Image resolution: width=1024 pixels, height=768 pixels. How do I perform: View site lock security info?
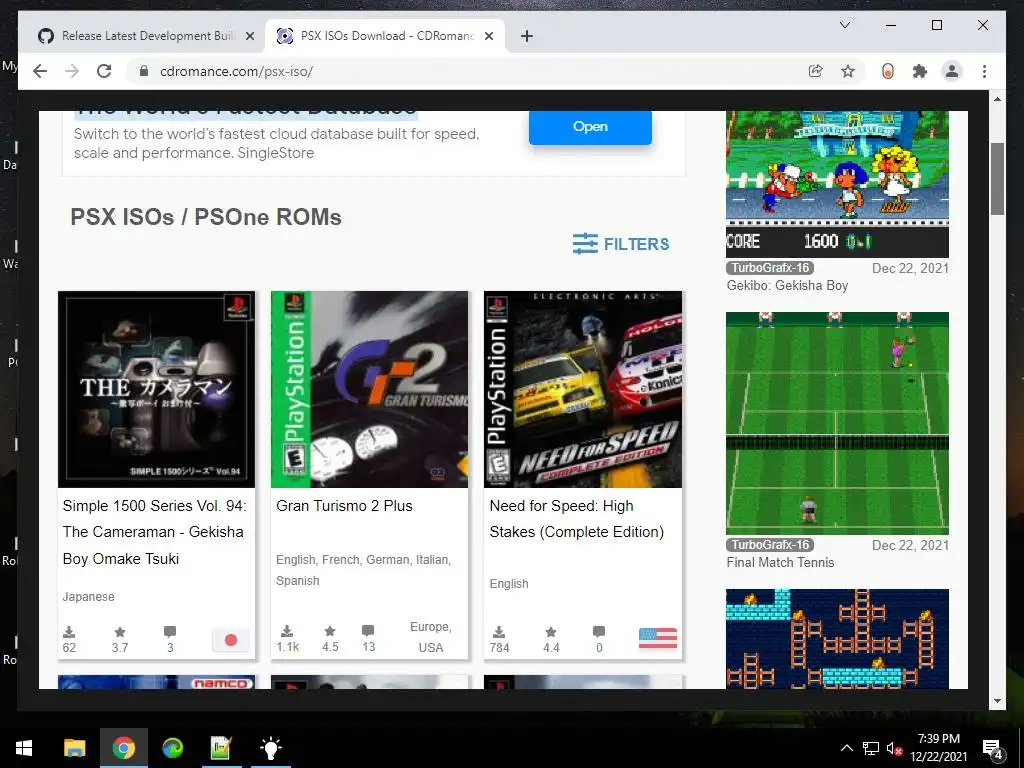[144, 71]
